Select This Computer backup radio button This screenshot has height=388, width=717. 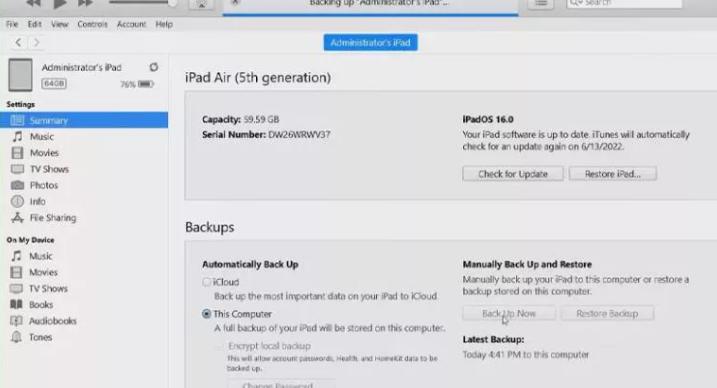click(x=207, y=314)
